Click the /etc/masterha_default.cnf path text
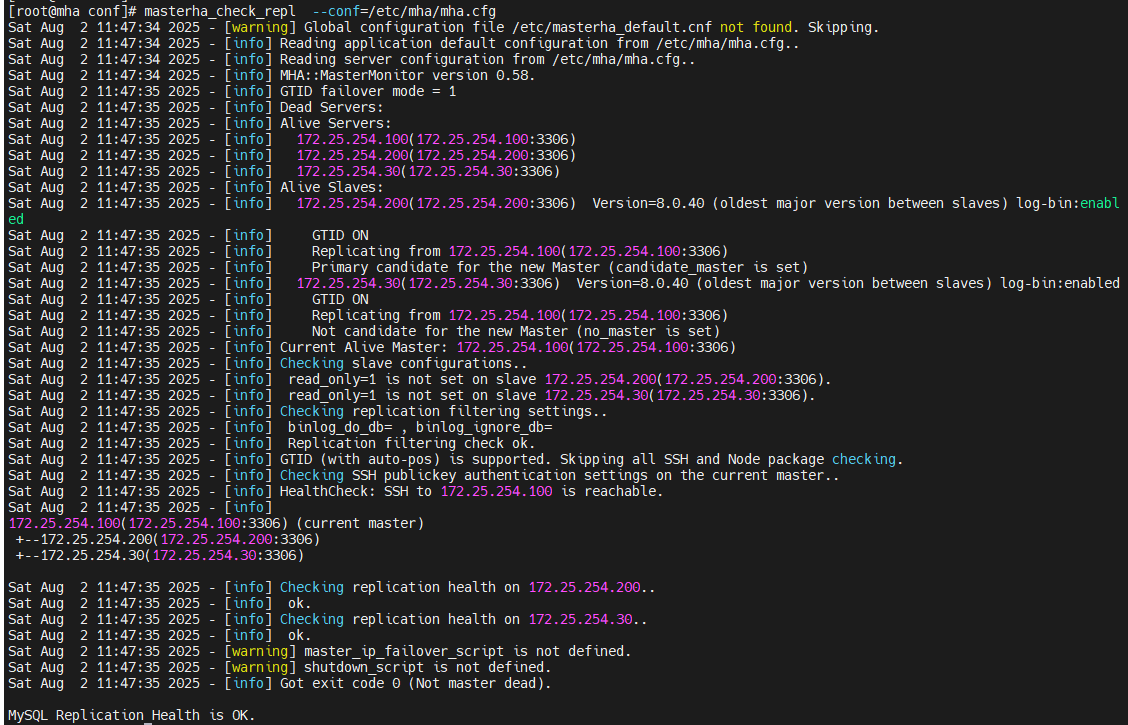Image resolution: width=1128 pixels, height=725 pixels. coord(611,27)
